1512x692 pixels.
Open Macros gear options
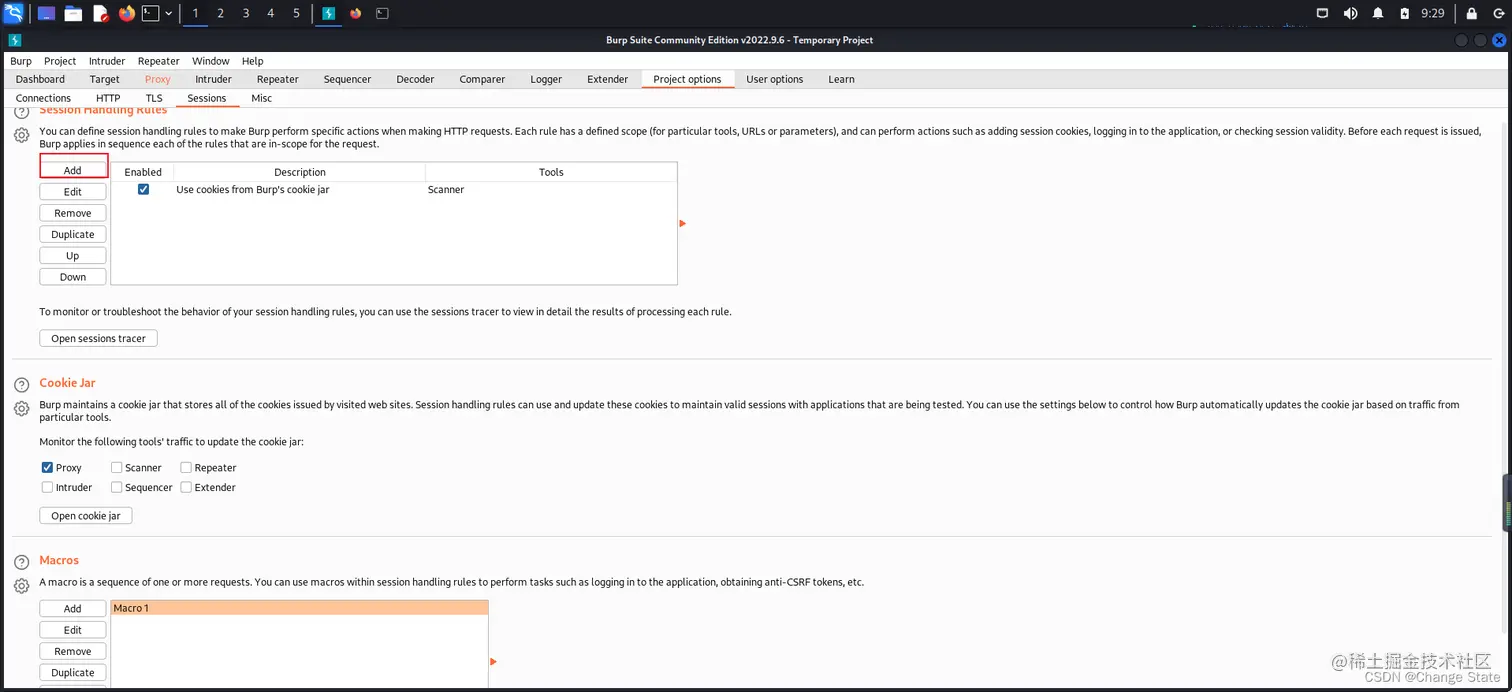click(21, 586)
